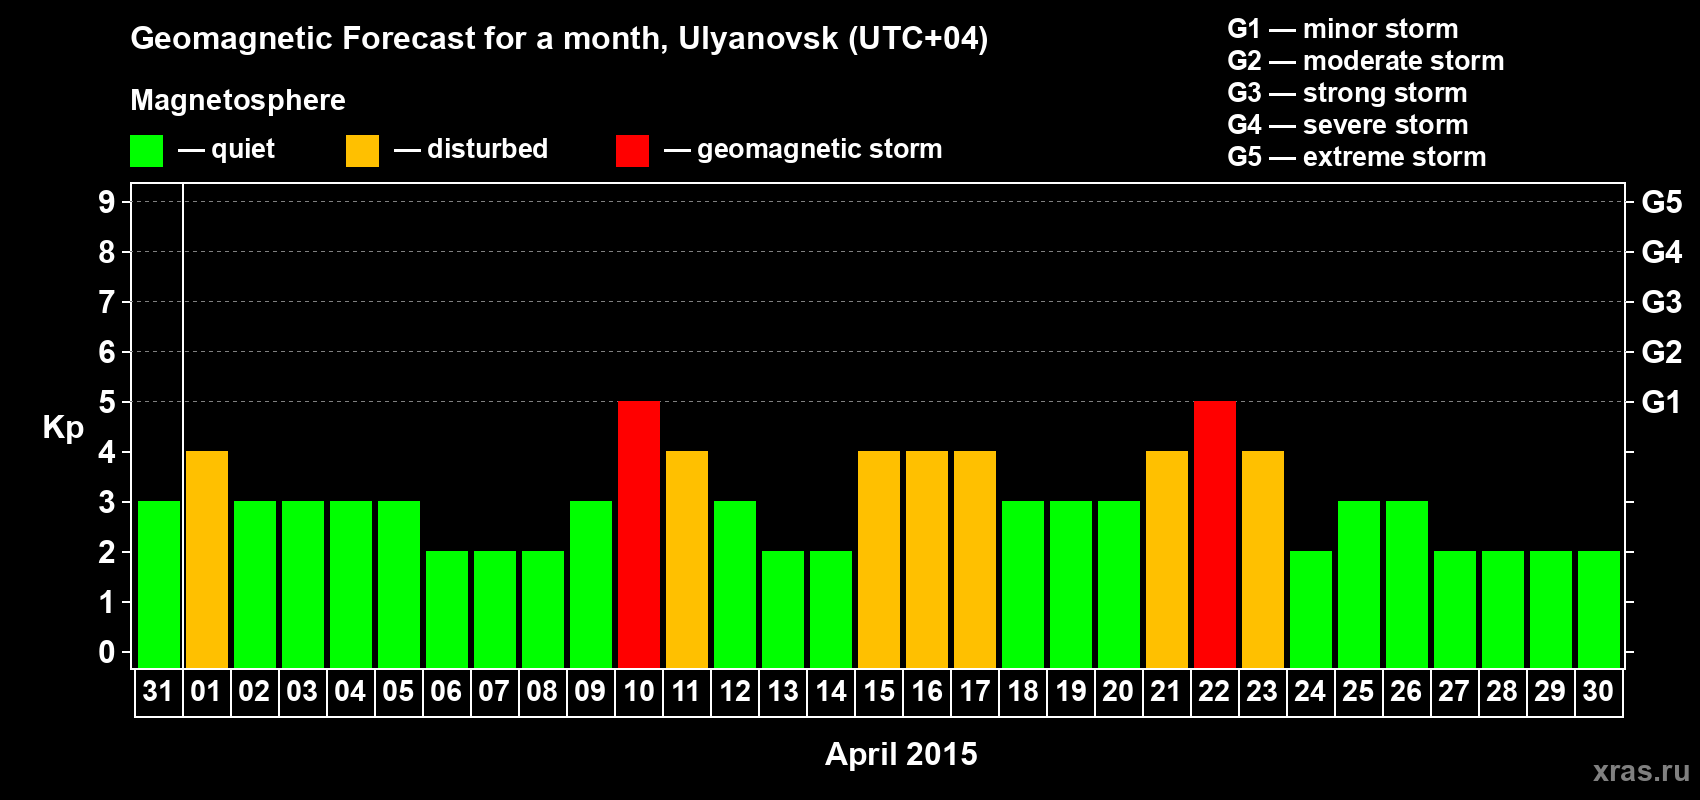Click the 'G3 — strong storm' legend line

(x=1348, y=93)
